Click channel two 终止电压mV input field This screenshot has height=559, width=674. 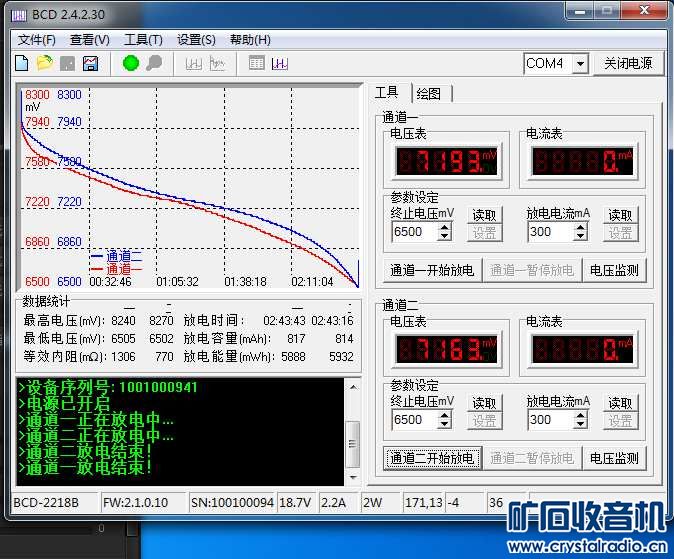(x=415, y=419)
